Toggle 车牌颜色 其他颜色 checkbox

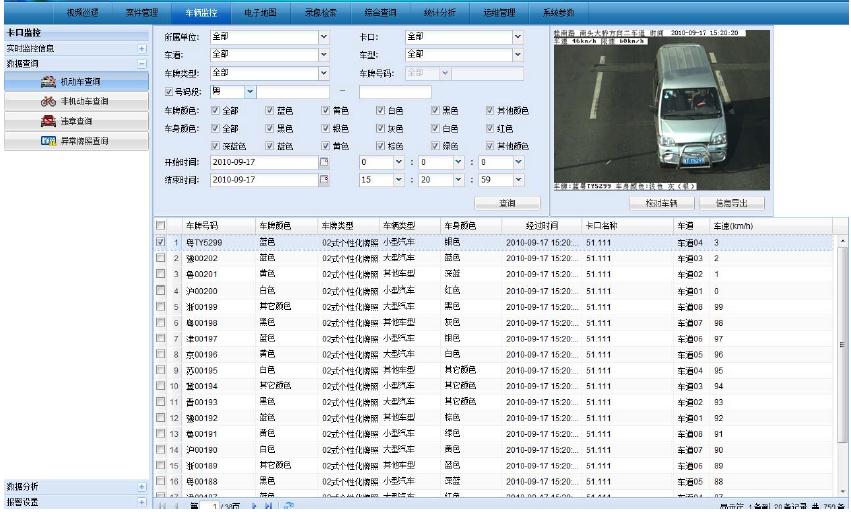490,110
